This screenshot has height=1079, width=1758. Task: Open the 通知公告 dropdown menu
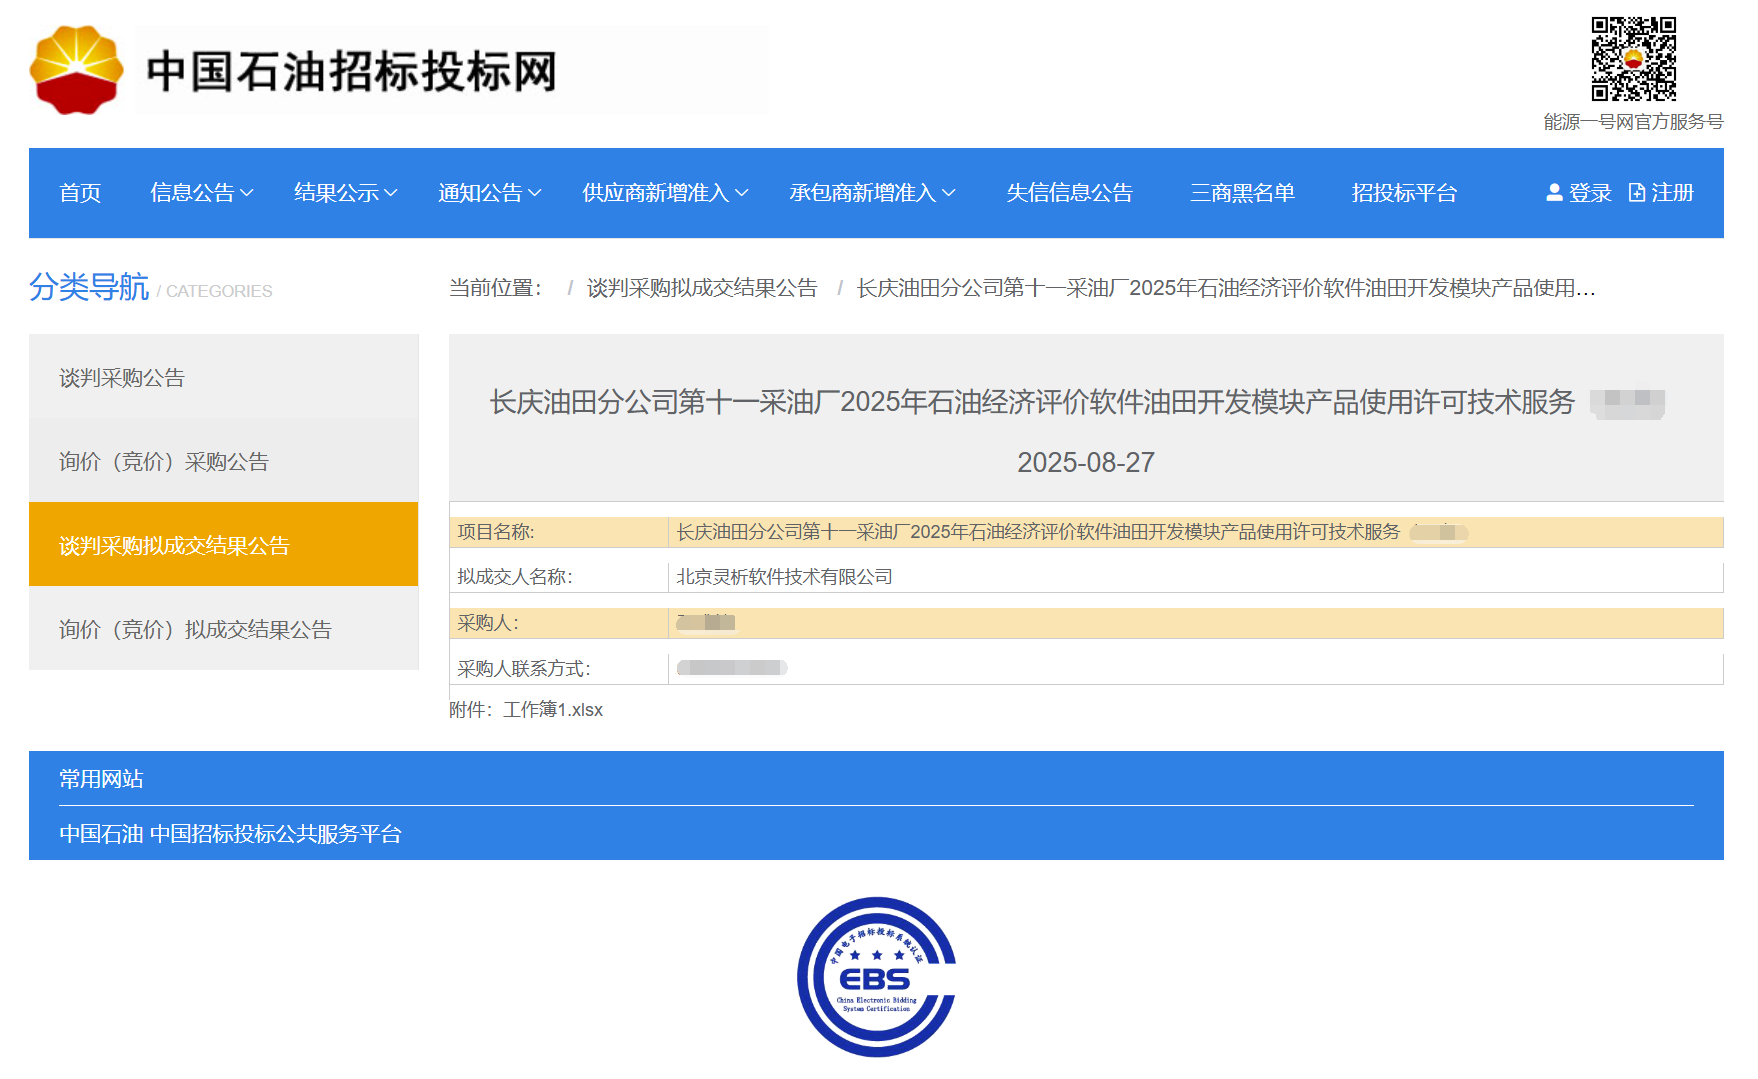click(489, 193)
